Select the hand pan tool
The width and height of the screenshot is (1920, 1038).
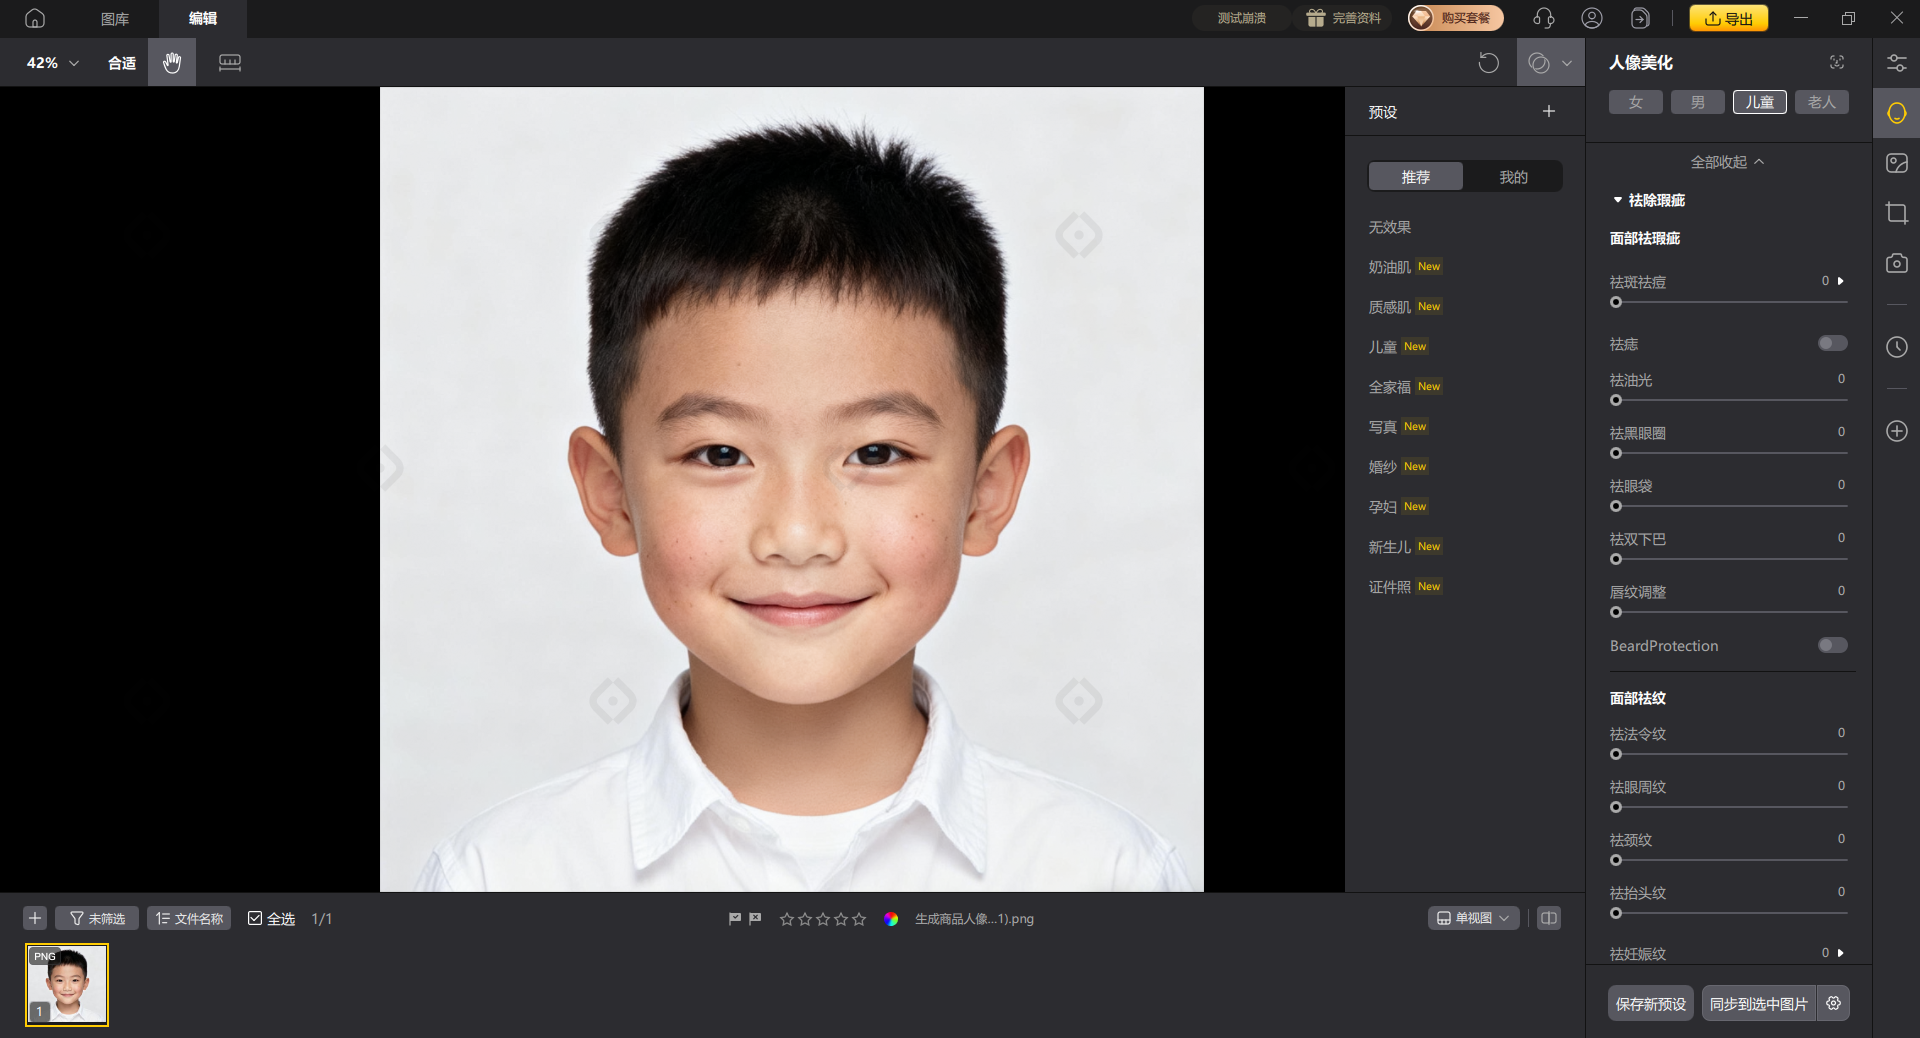pyautogui.click(x=172, y=63)
